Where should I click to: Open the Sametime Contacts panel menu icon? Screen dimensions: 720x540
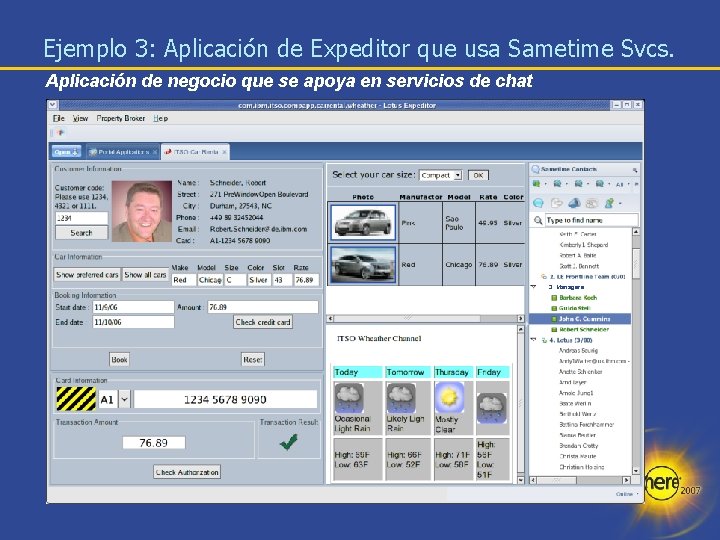point(635,170)
